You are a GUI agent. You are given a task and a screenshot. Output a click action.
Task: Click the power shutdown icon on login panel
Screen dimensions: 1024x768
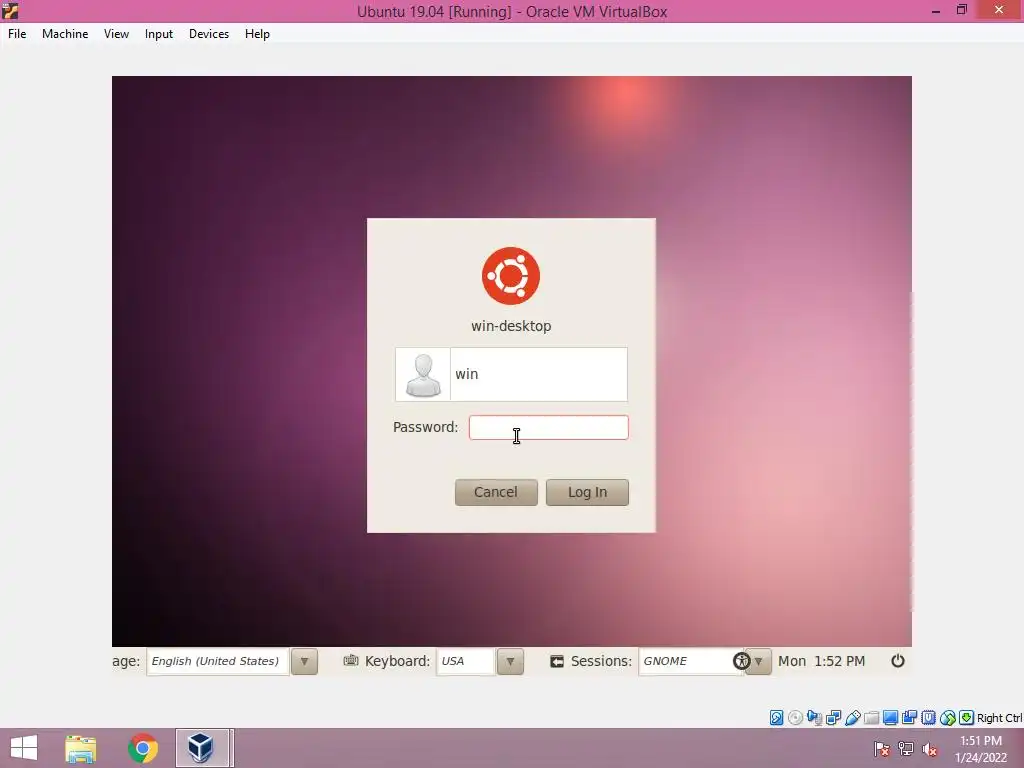(x=898, y=661)
